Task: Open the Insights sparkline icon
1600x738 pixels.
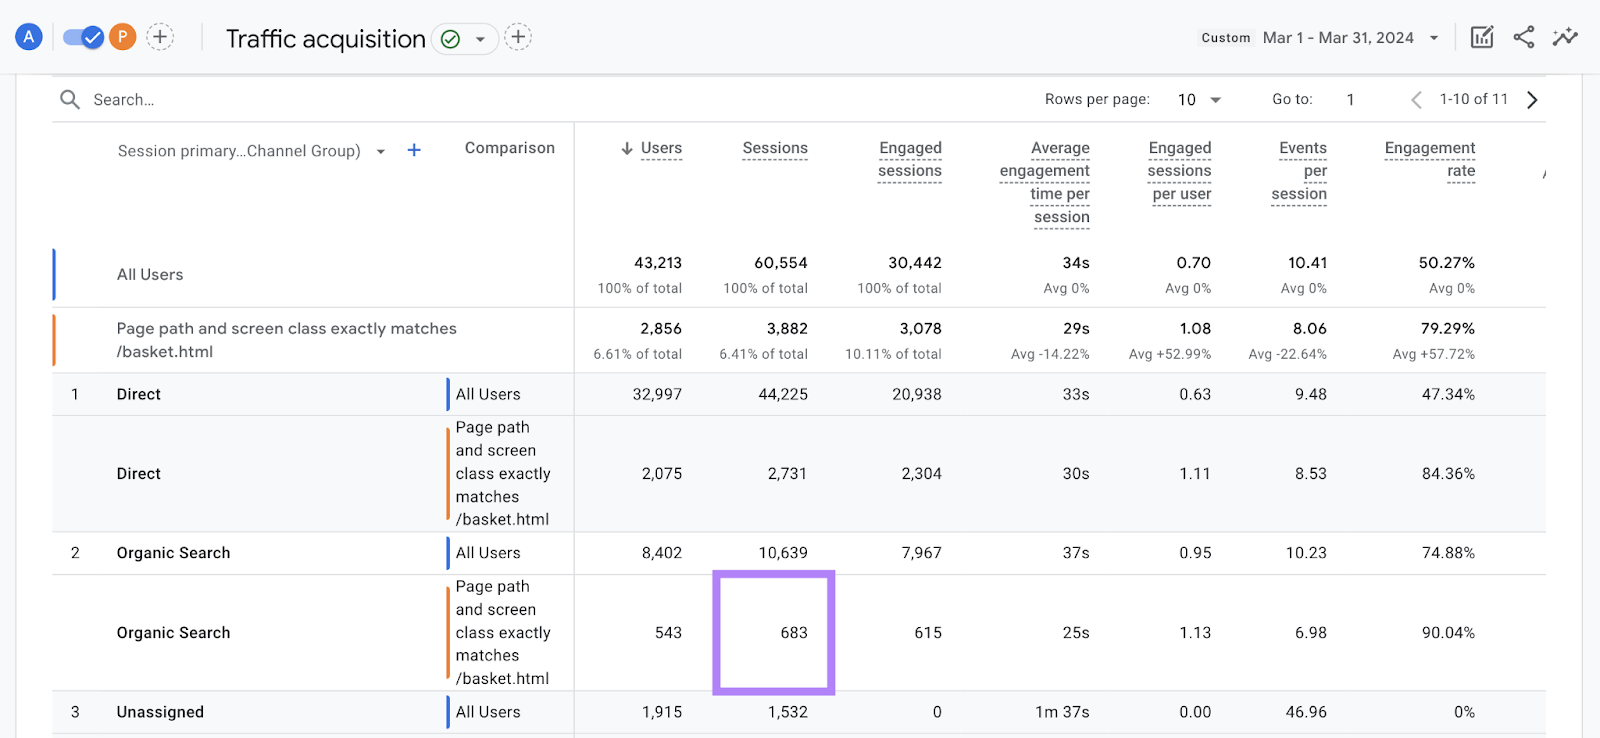Action: click(1564, 38)
